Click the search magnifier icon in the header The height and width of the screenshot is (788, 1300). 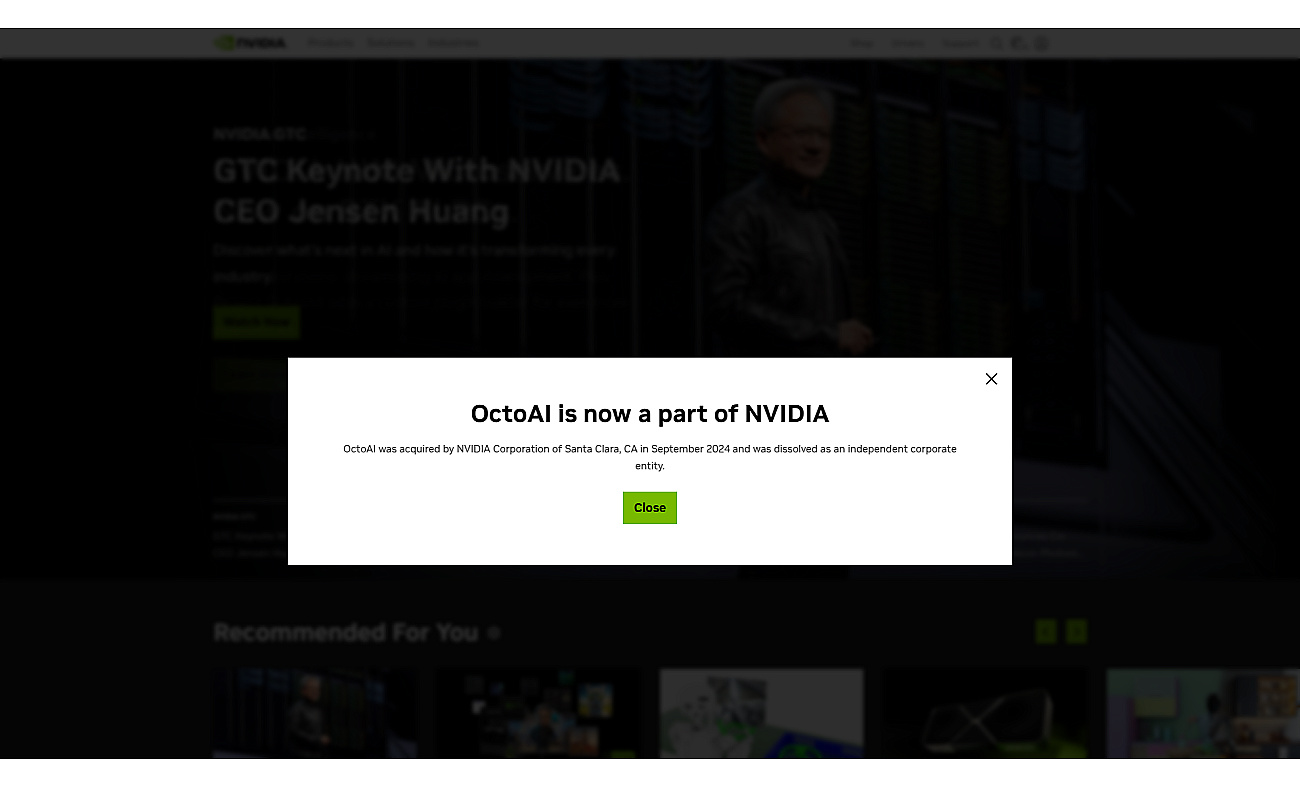tap(996, 44)
